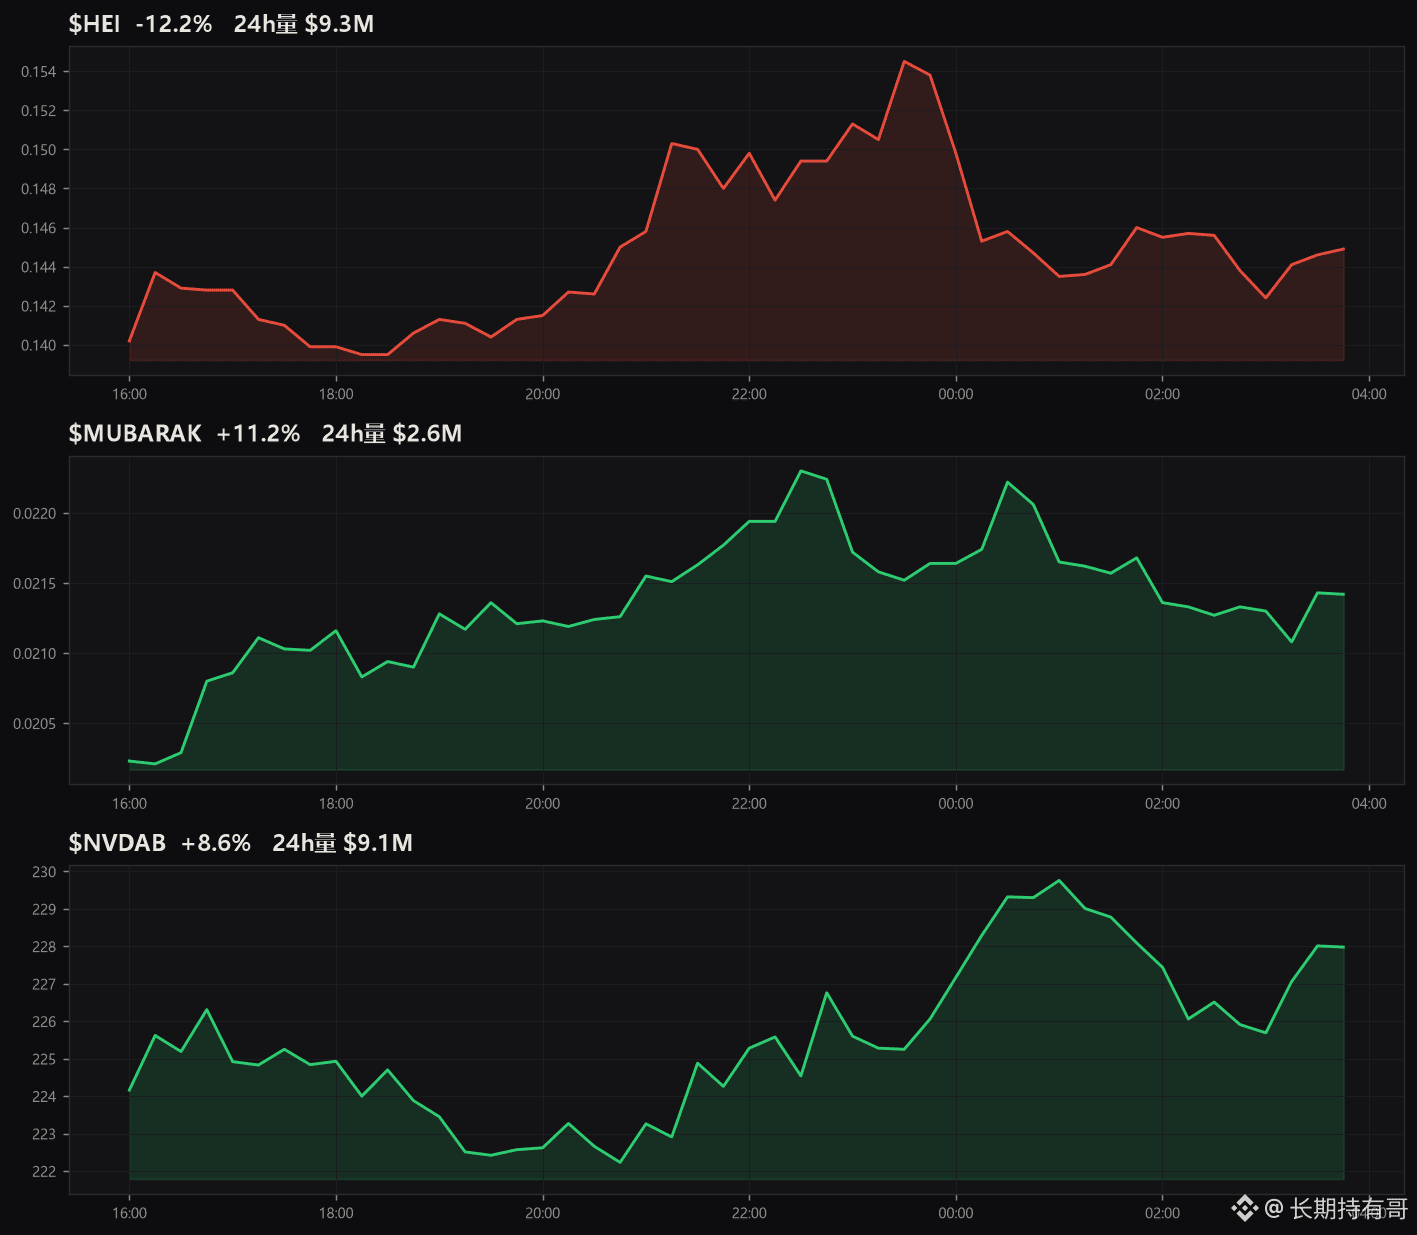
Task: Click the 227 price label on NVDAB chart
Action: [x=44, y=985]
